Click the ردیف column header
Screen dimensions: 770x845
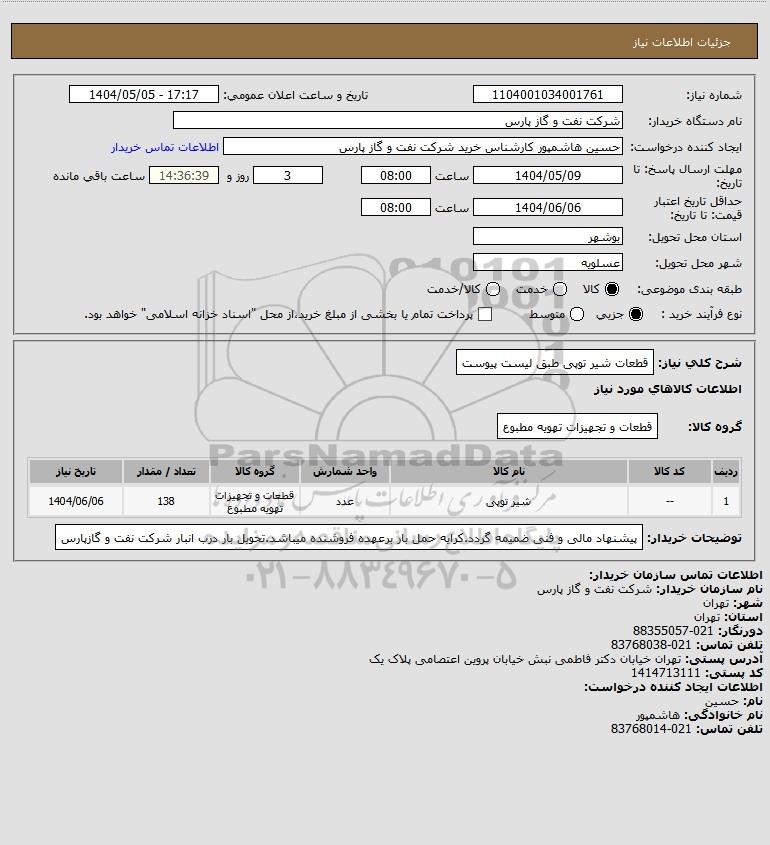(x=726, y=472)
